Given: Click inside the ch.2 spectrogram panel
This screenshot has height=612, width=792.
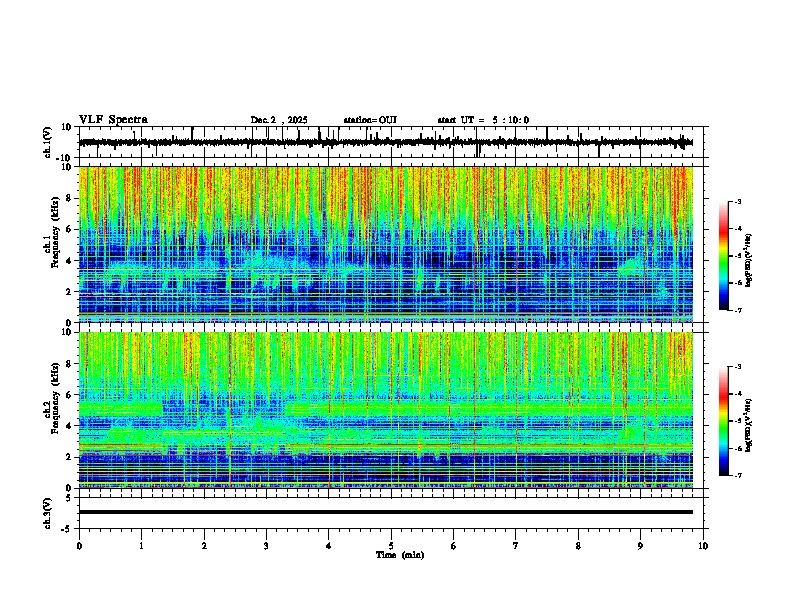Looking at the screenshot, I should point(385,410).
